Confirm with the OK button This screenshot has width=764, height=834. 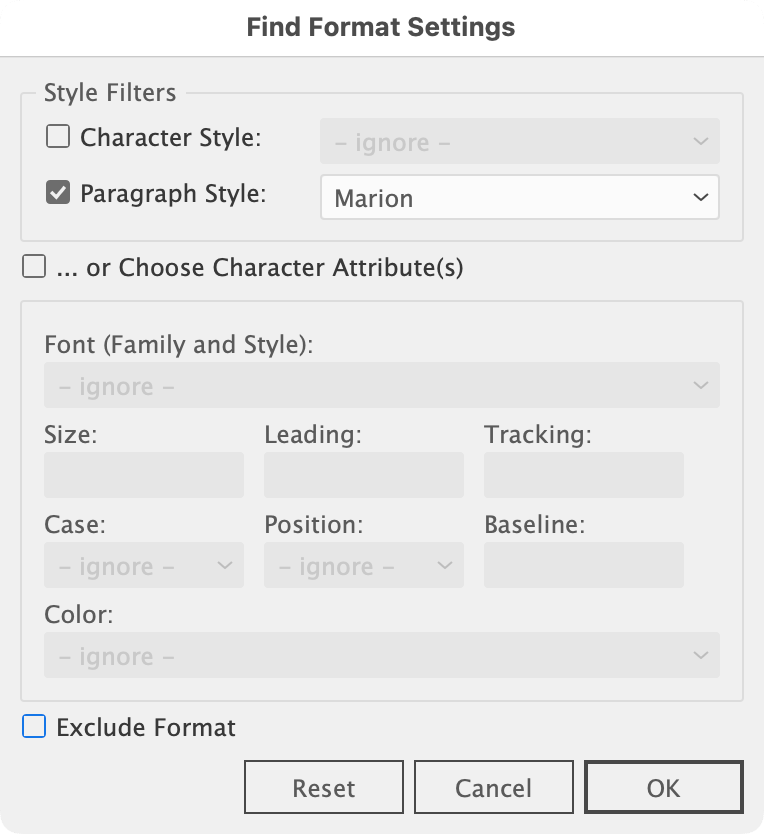pyautogui.click(x=664, y=788)
